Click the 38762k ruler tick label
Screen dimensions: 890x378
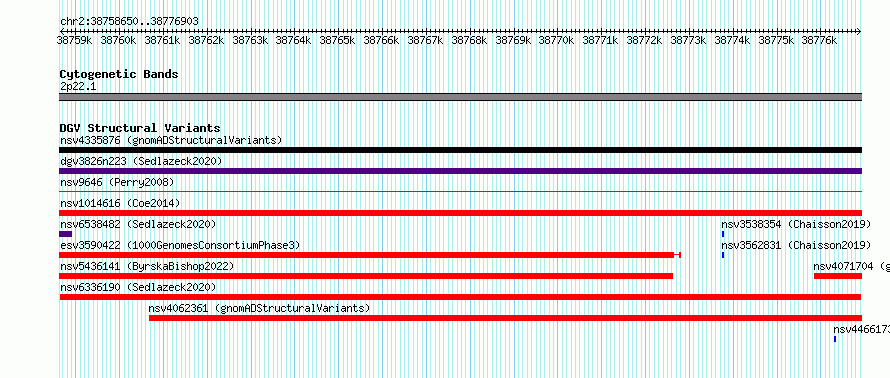[206, 40]
